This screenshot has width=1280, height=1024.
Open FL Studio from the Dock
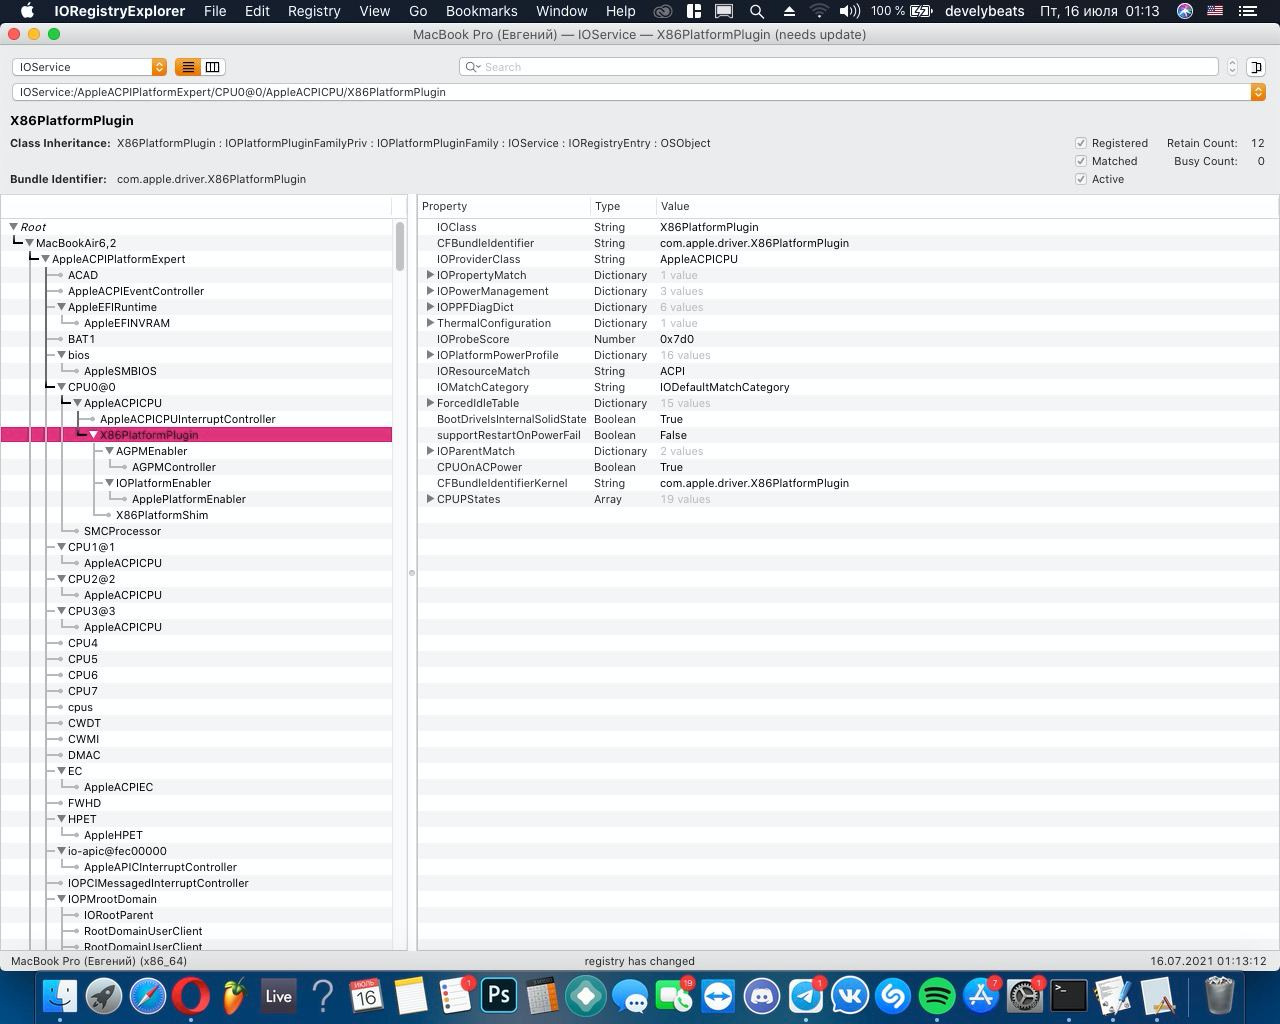234,996
